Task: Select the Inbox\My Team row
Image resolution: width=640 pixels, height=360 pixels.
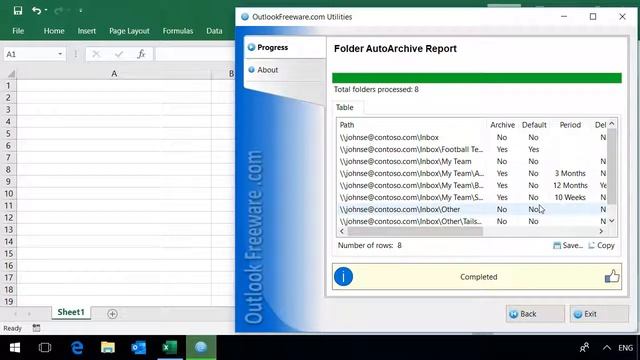Action: click(x=472, y=161)
